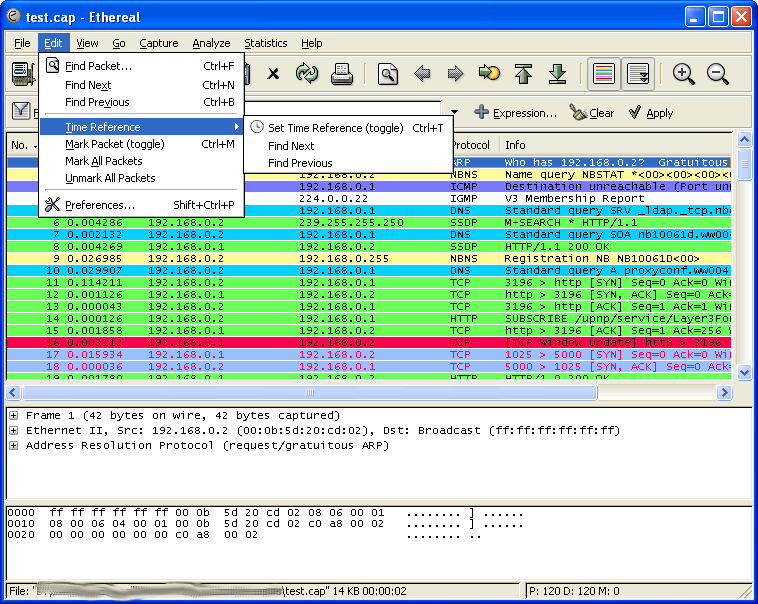Toggle auto scroll in live capture icon

[638, 74]
